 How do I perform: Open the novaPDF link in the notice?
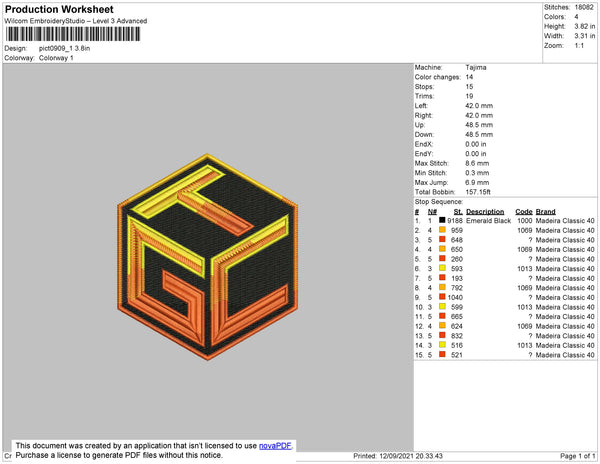[x=275, y=446]
